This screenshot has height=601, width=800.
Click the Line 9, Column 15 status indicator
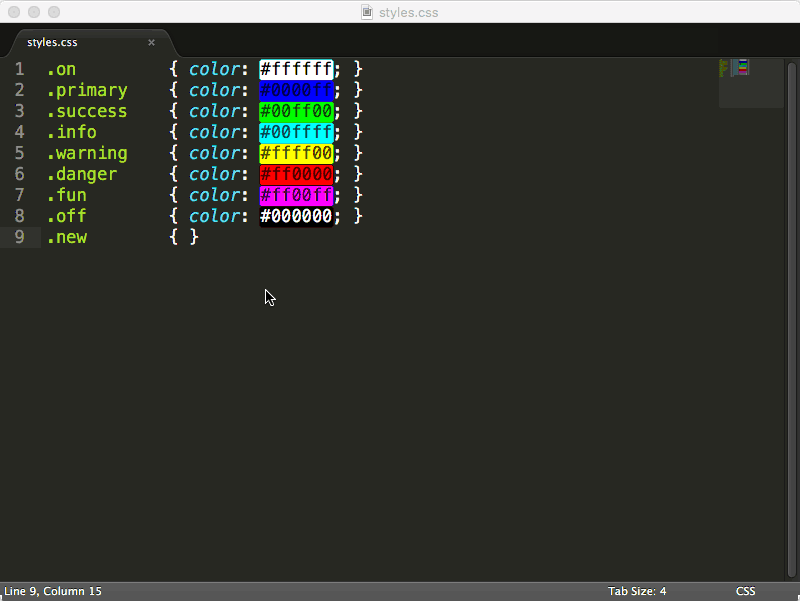pyautogui.click(x=52, y=591)
